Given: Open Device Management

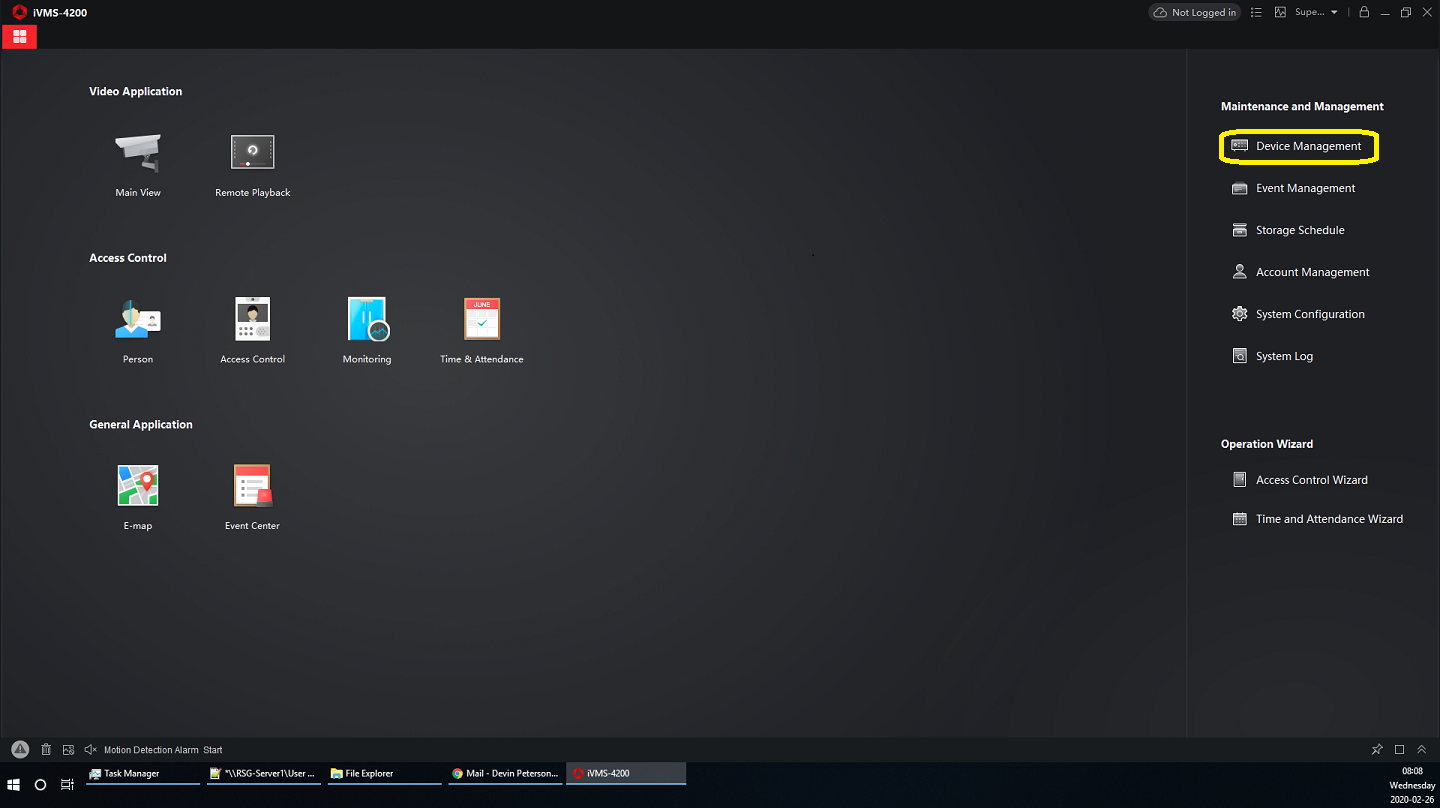Looking at the screenshot, I should [x=1308, y=146].
